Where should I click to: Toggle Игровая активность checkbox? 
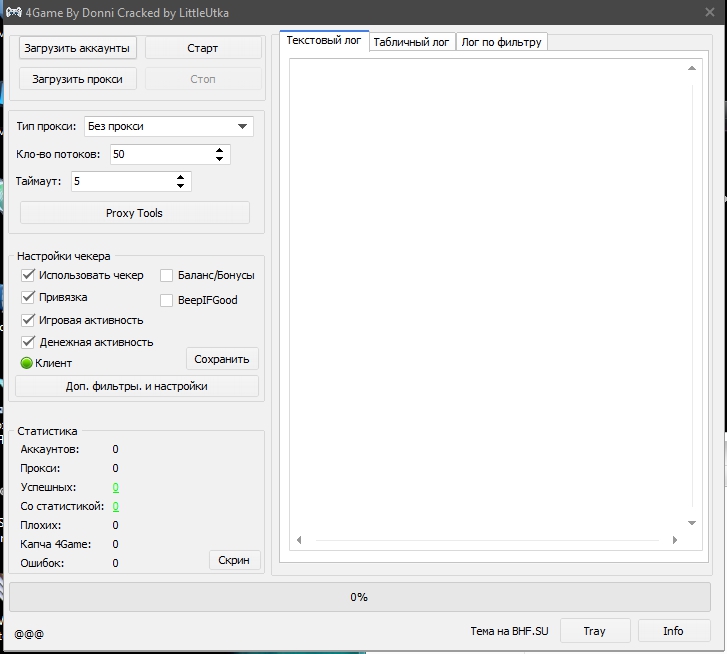coord(28,320)
